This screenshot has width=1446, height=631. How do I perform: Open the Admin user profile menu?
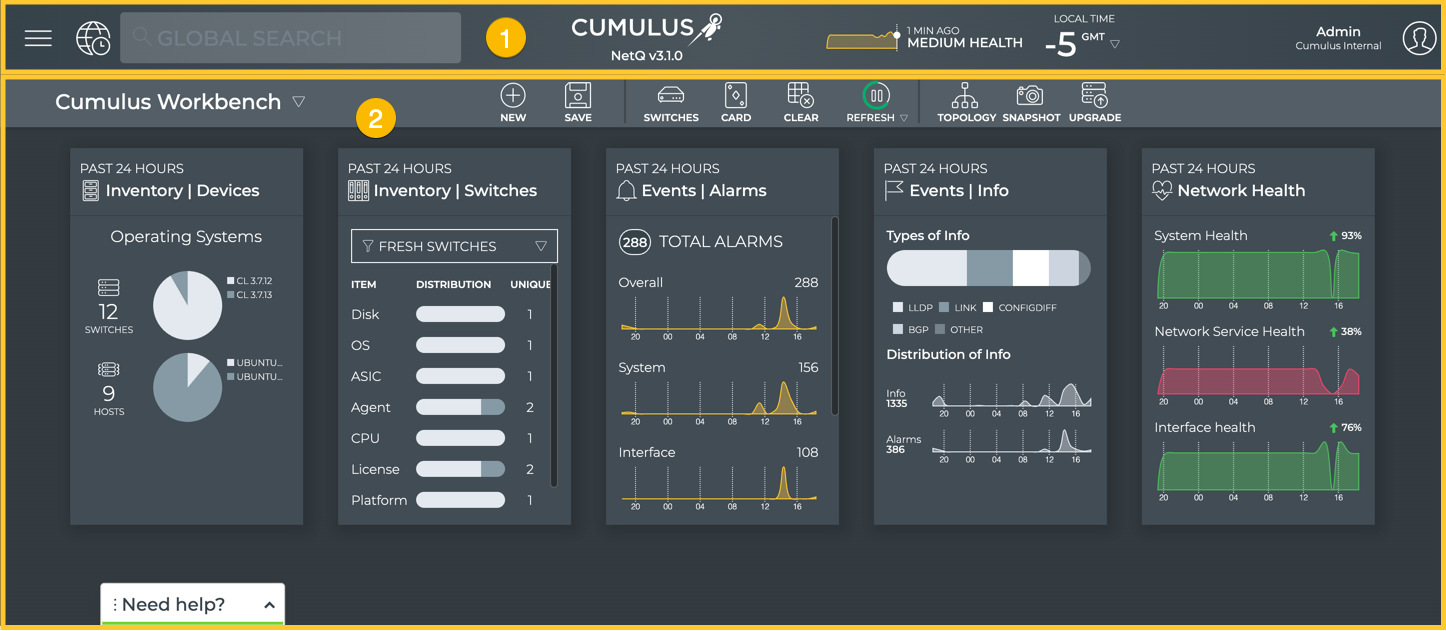(x=1419, y=38)
